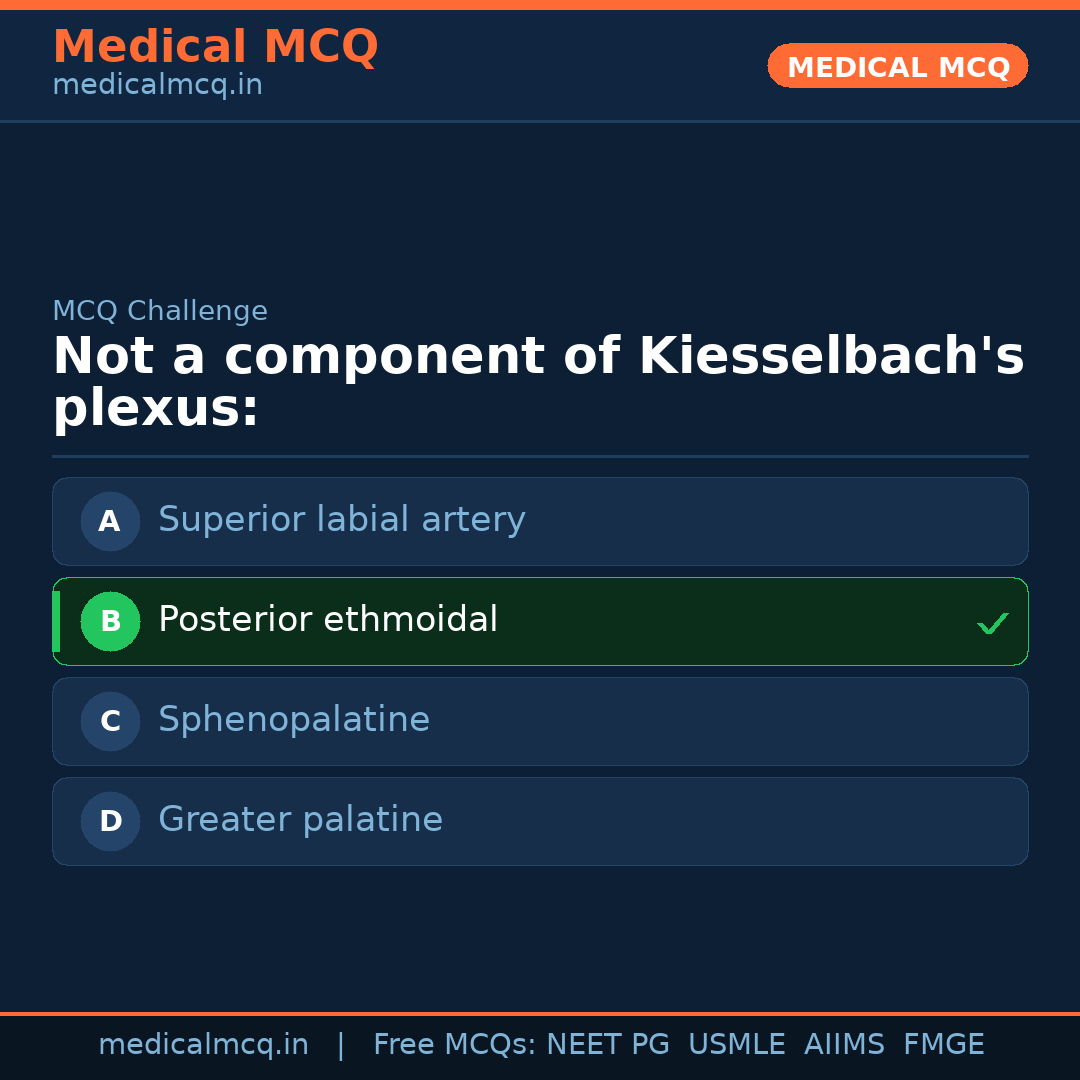Click the Medical MCQ header title
The height and width of the screenshot is (1080, 1080).
point(215,47)
